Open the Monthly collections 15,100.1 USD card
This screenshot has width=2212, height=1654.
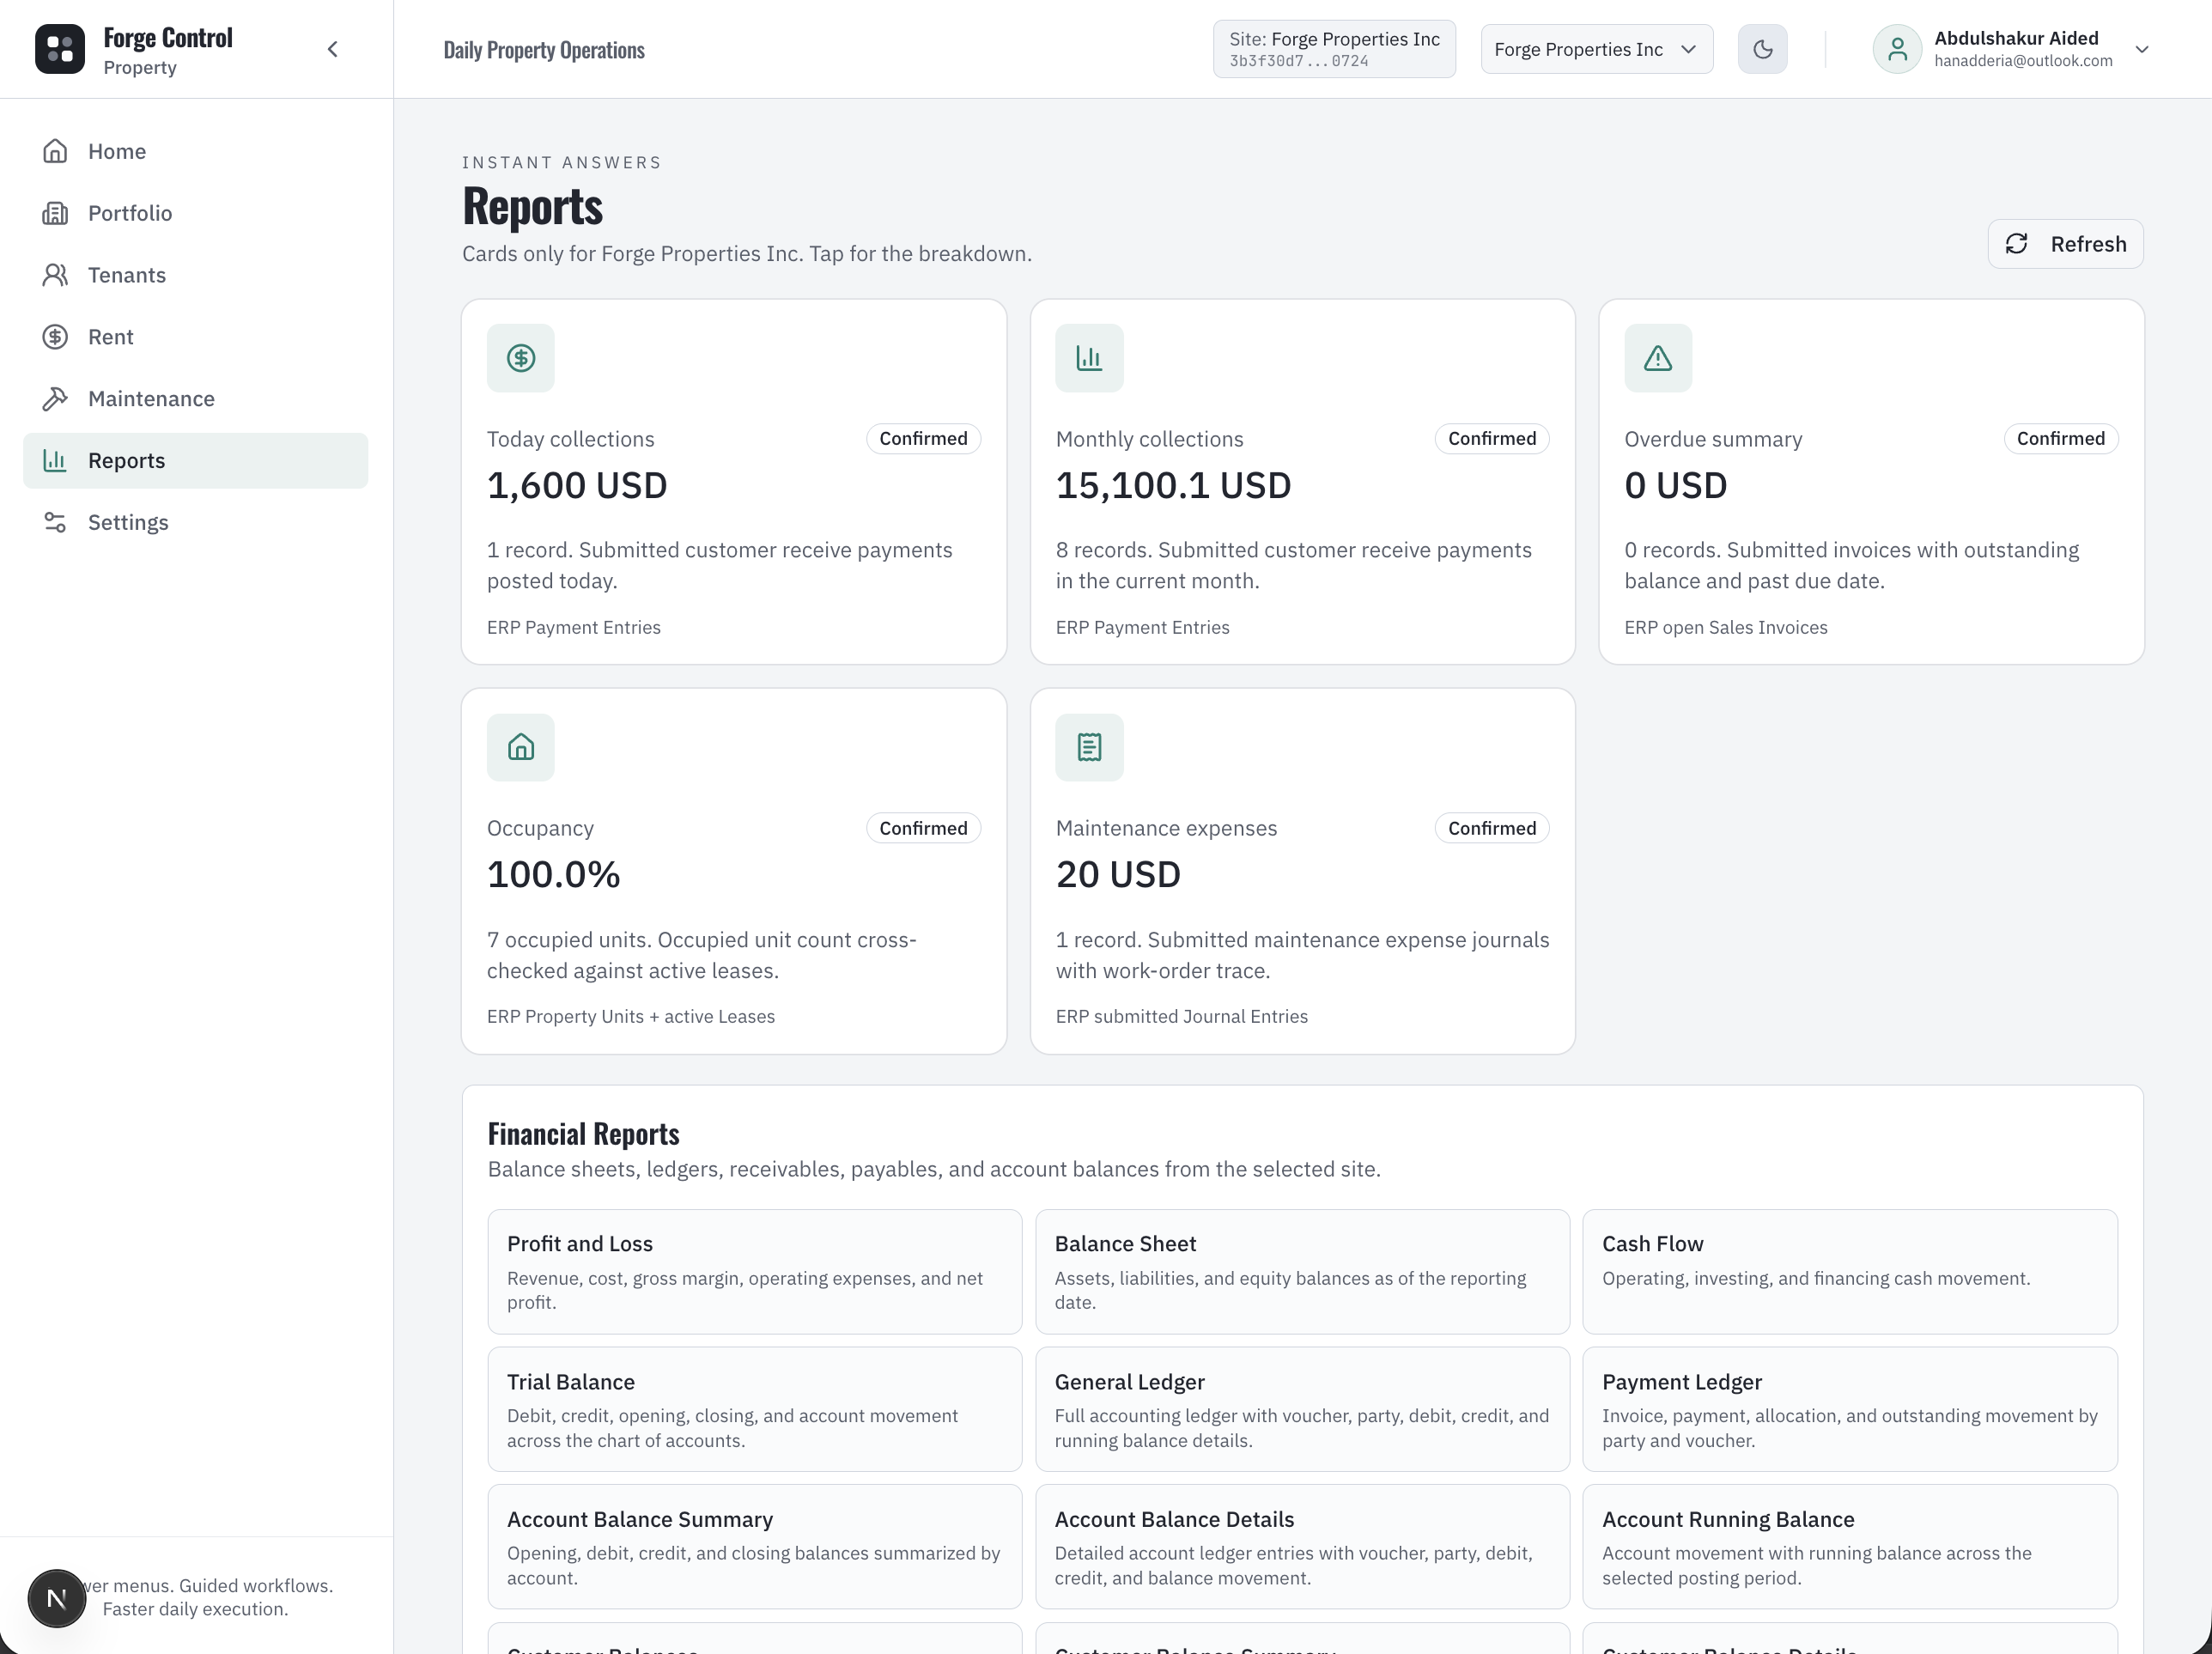pos(1302,482)
